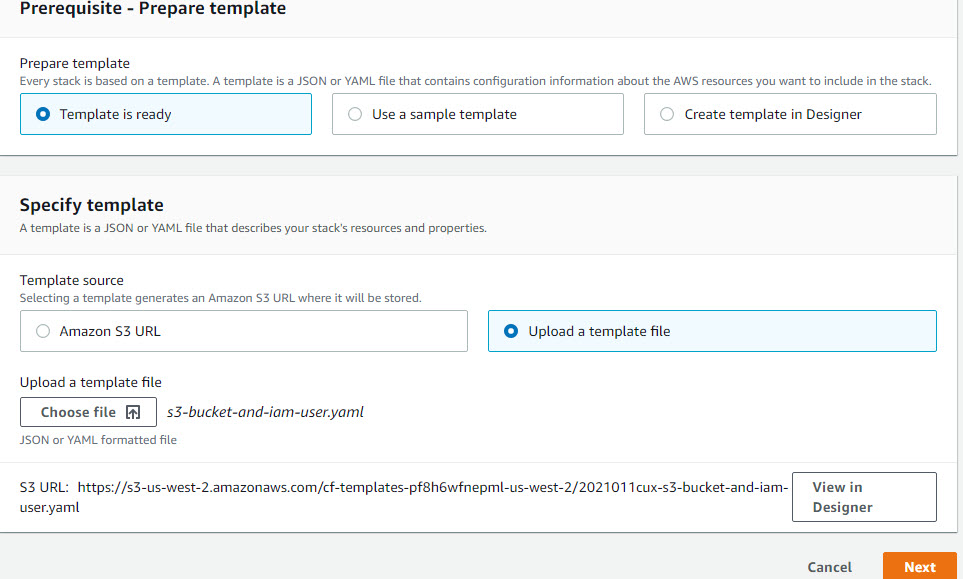Click the Template source label
Screen dimensions: 963x579
pyautogui.click(x=71, y=280)
